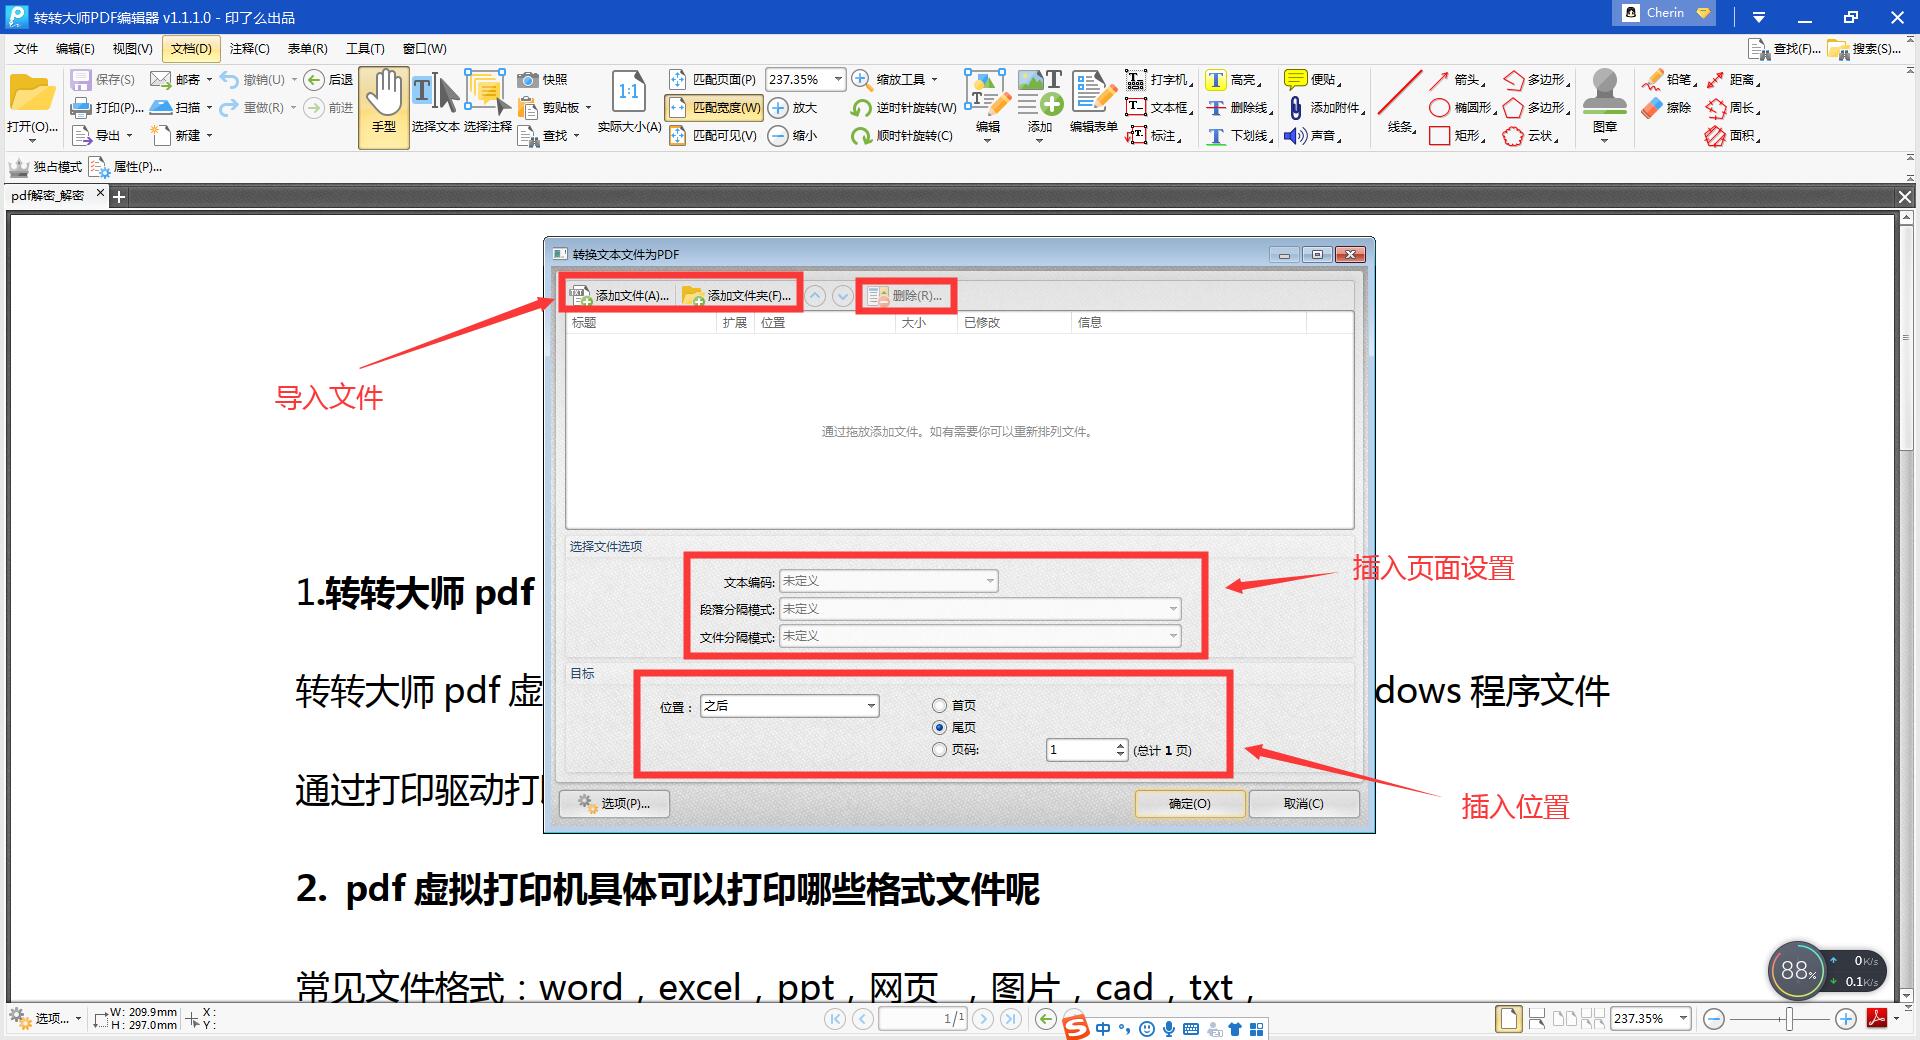This screenshot has width=1920, height=1040.
Task: Click the 查找(F) button at top right
Action: tap(1784, 48)
